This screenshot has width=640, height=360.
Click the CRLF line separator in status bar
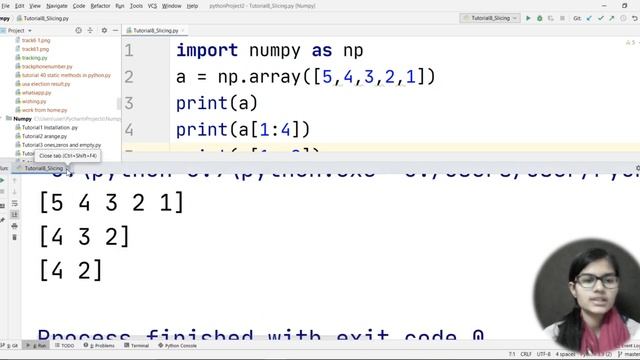pos(526,354)
